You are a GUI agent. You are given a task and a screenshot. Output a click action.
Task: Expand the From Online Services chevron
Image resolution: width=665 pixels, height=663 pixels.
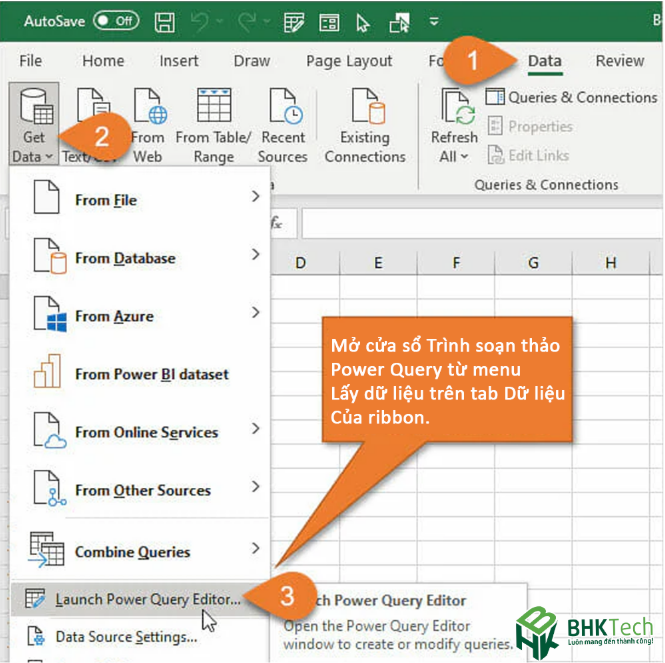(x=255, y=428)
